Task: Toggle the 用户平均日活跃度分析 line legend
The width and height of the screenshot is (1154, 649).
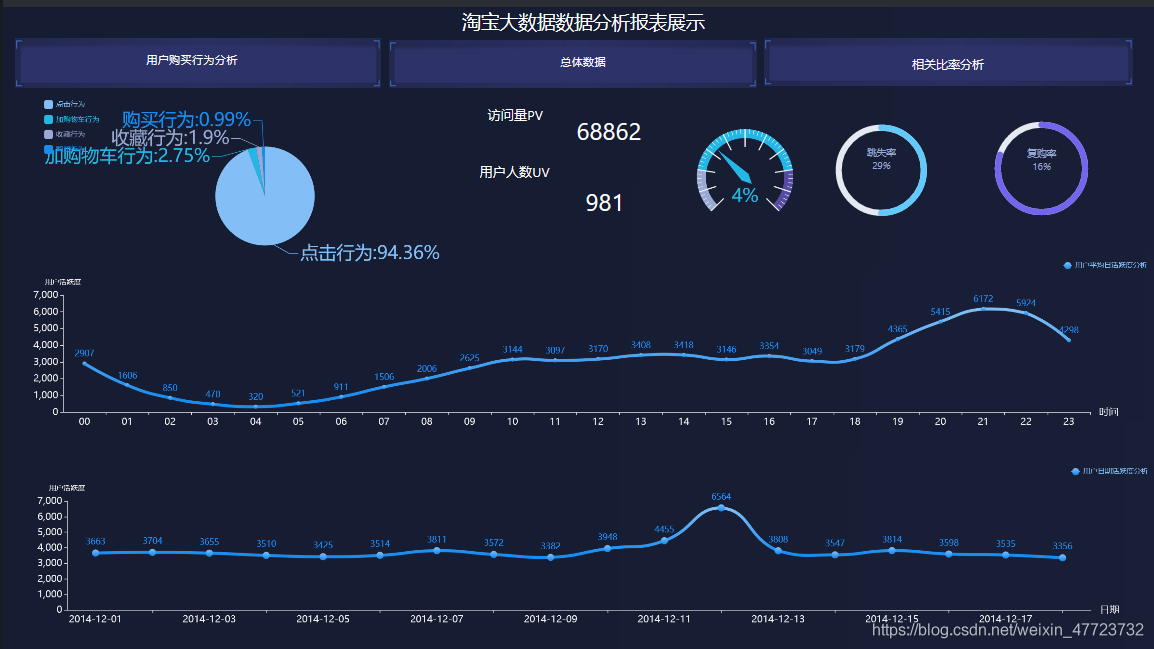Action: [x=1105, y=265]
